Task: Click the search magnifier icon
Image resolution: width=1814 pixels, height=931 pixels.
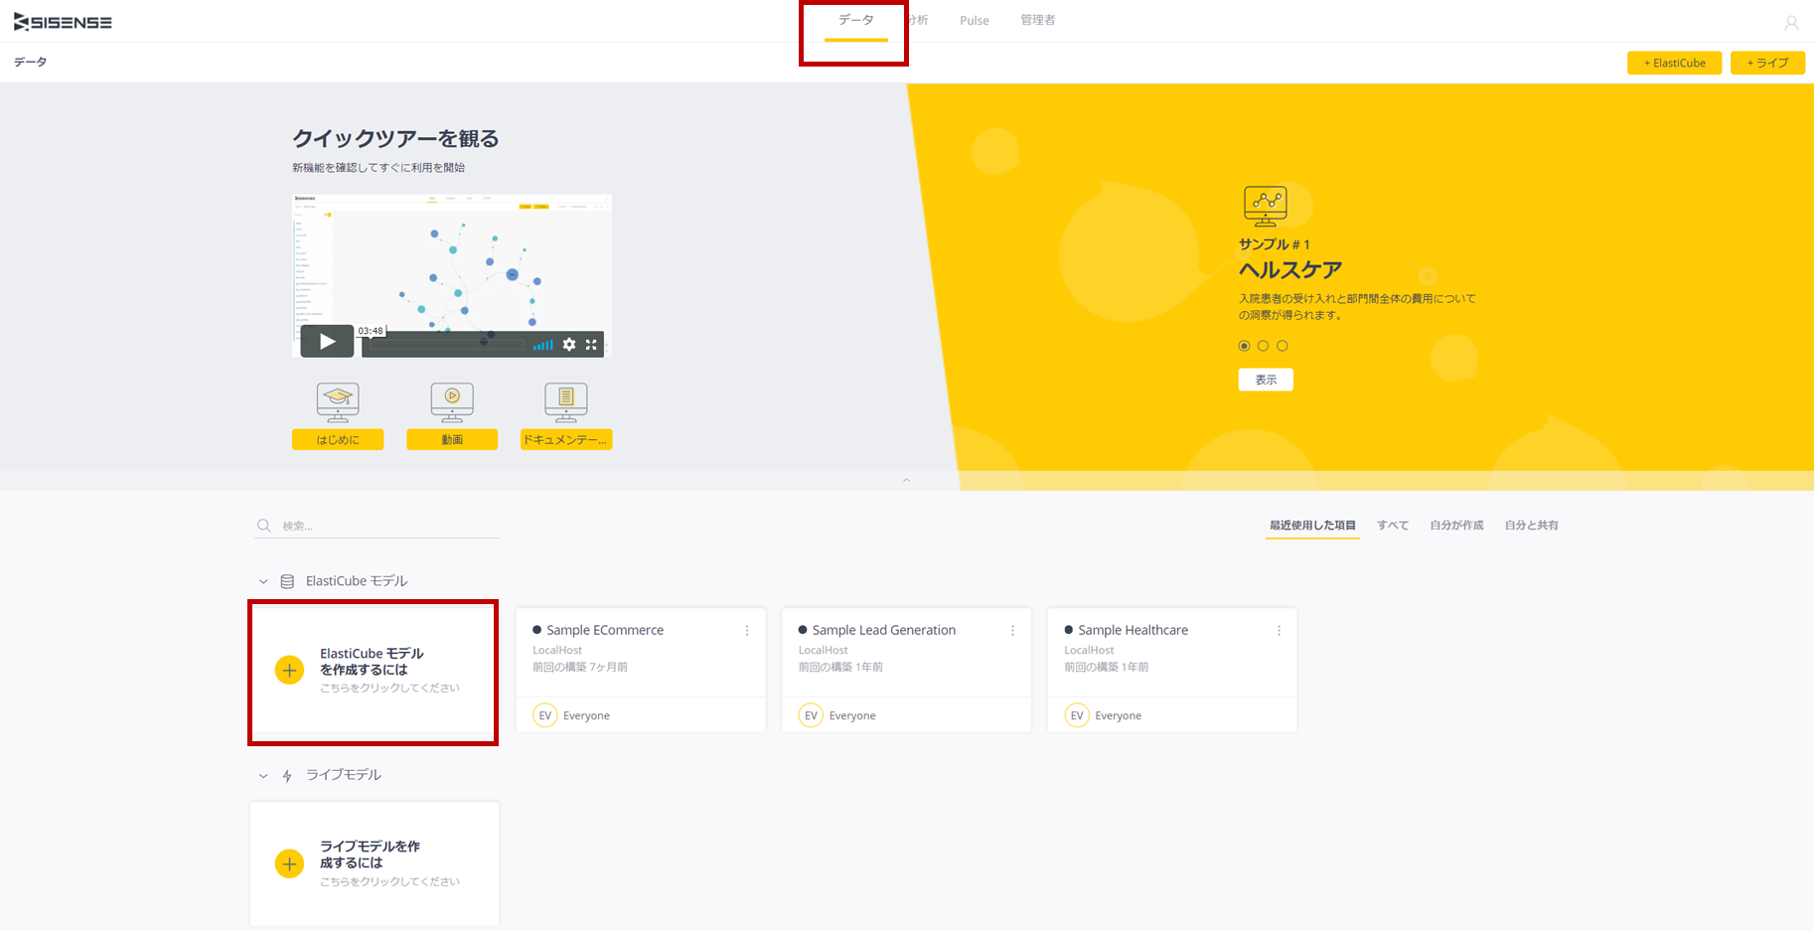Action: click(264, 525)
